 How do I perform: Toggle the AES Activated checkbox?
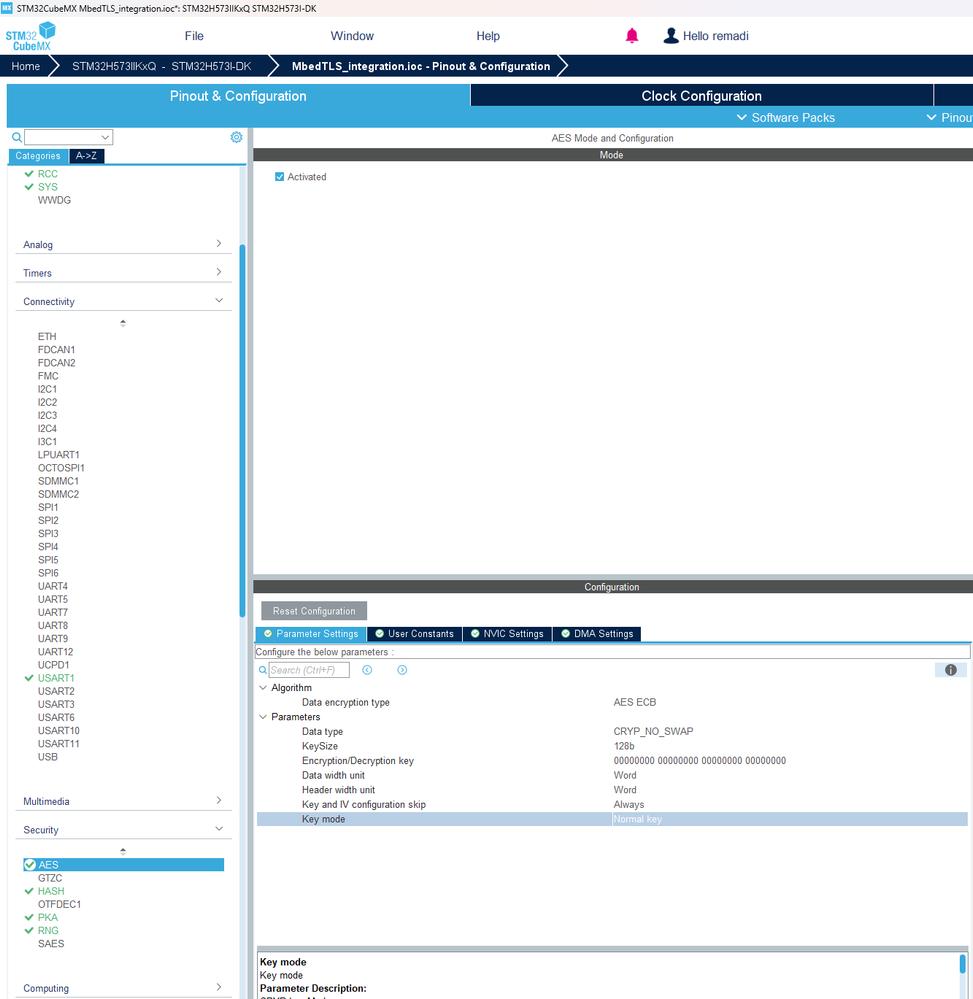pyautogui.click(x=279, y=176)
